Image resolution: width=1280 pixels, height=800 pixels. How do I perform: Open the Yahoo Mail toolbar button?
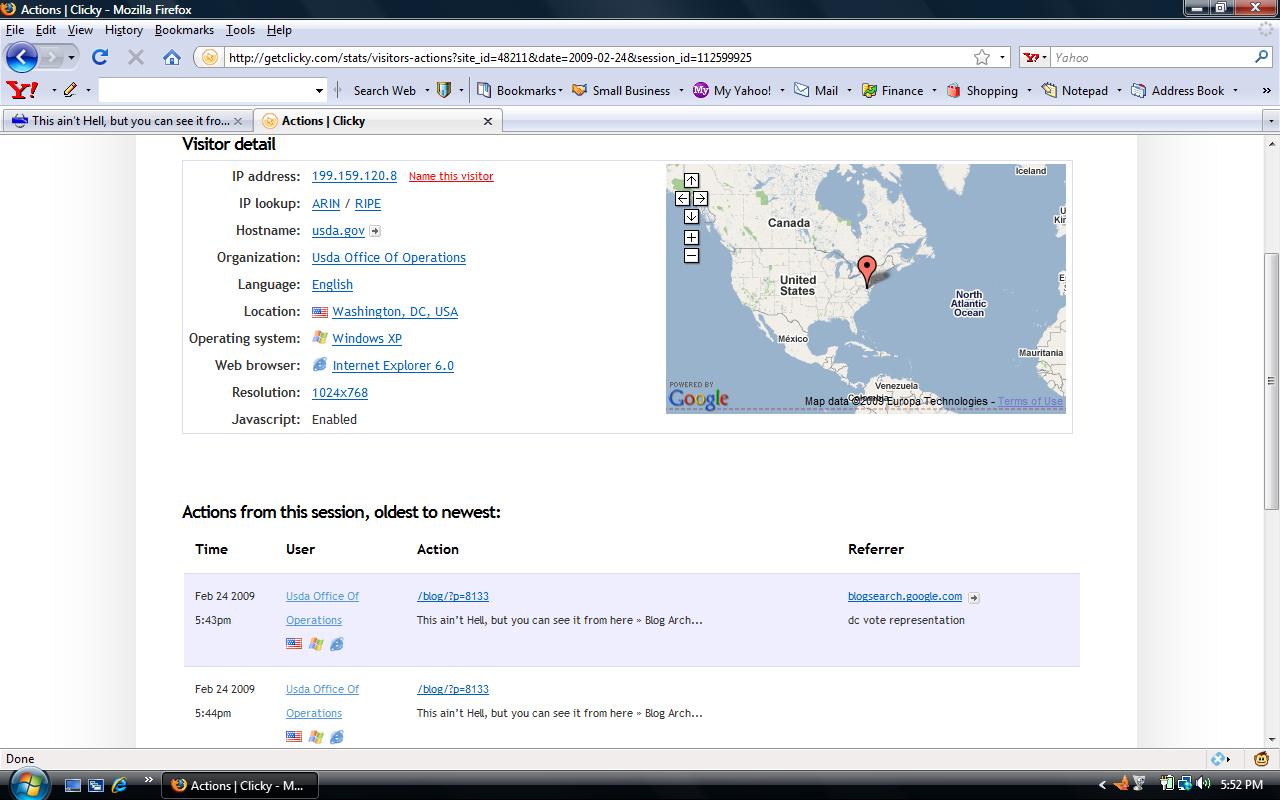click(817, 90)
